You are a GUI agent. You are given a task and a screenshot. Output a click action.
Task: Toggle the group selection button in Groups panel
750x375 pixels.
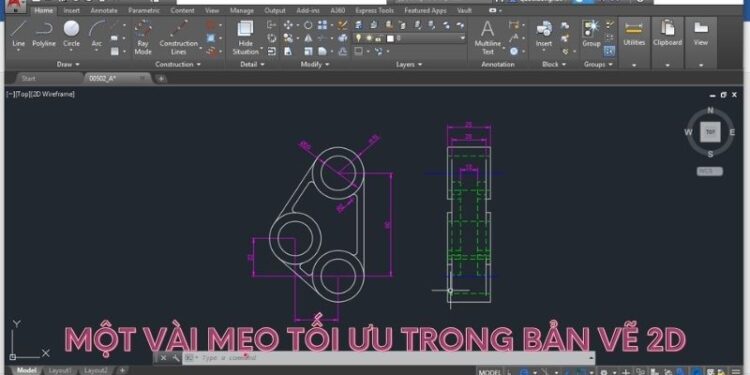[x=609, y=51]
